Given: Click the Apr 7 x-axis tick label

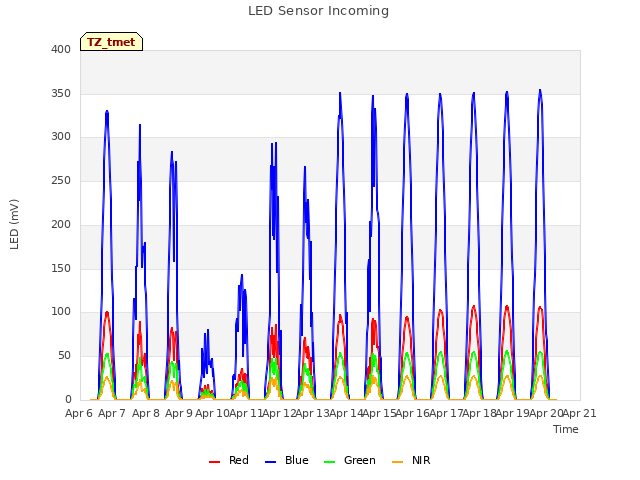Looking at the screenshot, I should point(112,413).
